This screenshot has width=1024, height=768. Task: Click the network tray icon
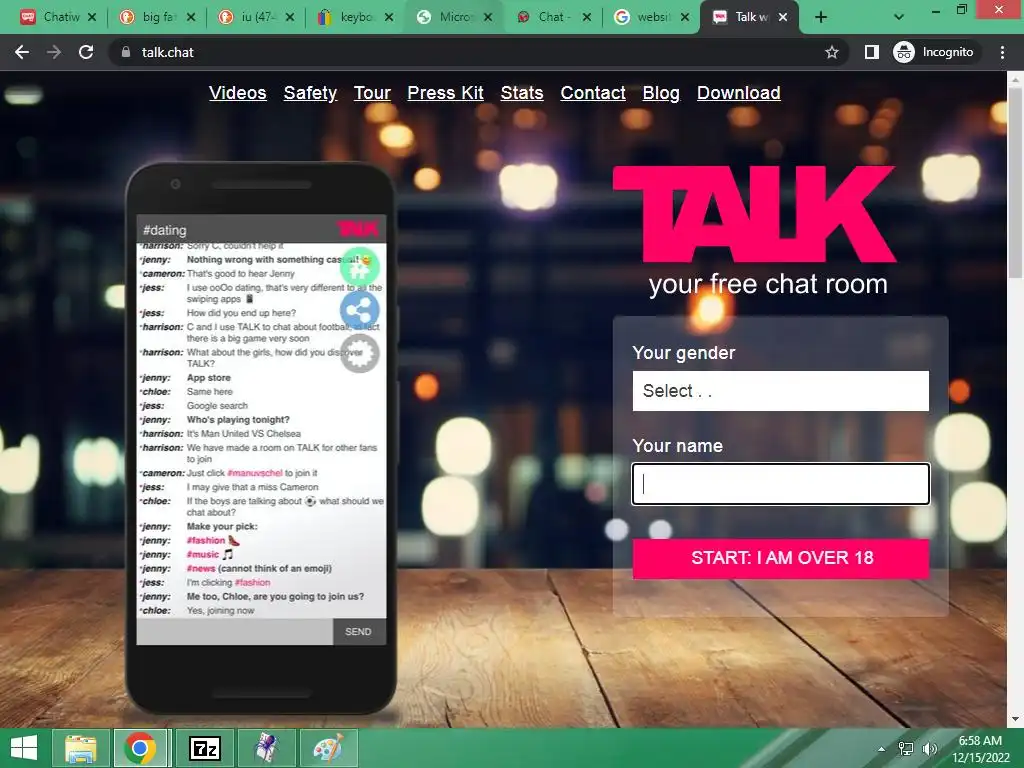coord(906,749)
